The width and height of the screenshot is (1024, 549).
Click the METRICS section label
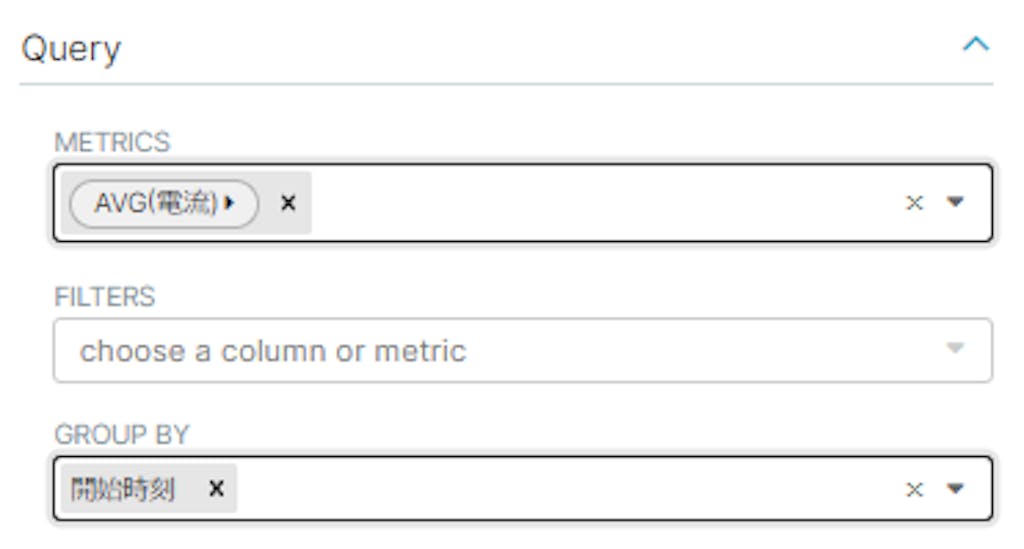tap(112, 142)
